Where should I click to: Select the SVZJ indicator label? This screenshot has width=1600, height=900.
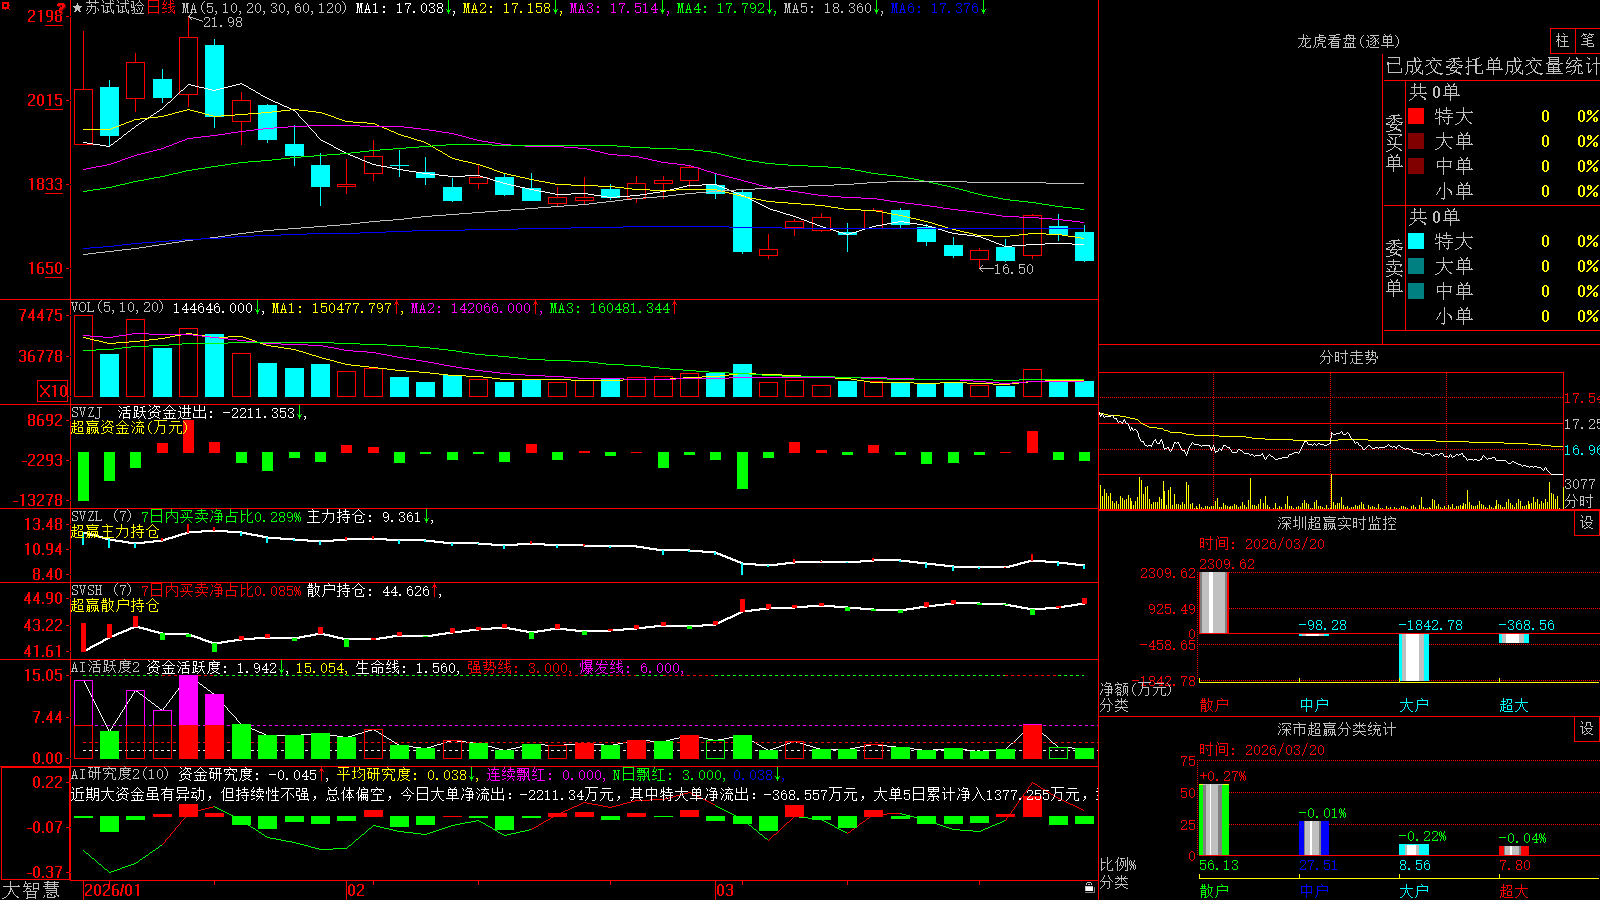[86, 413]
